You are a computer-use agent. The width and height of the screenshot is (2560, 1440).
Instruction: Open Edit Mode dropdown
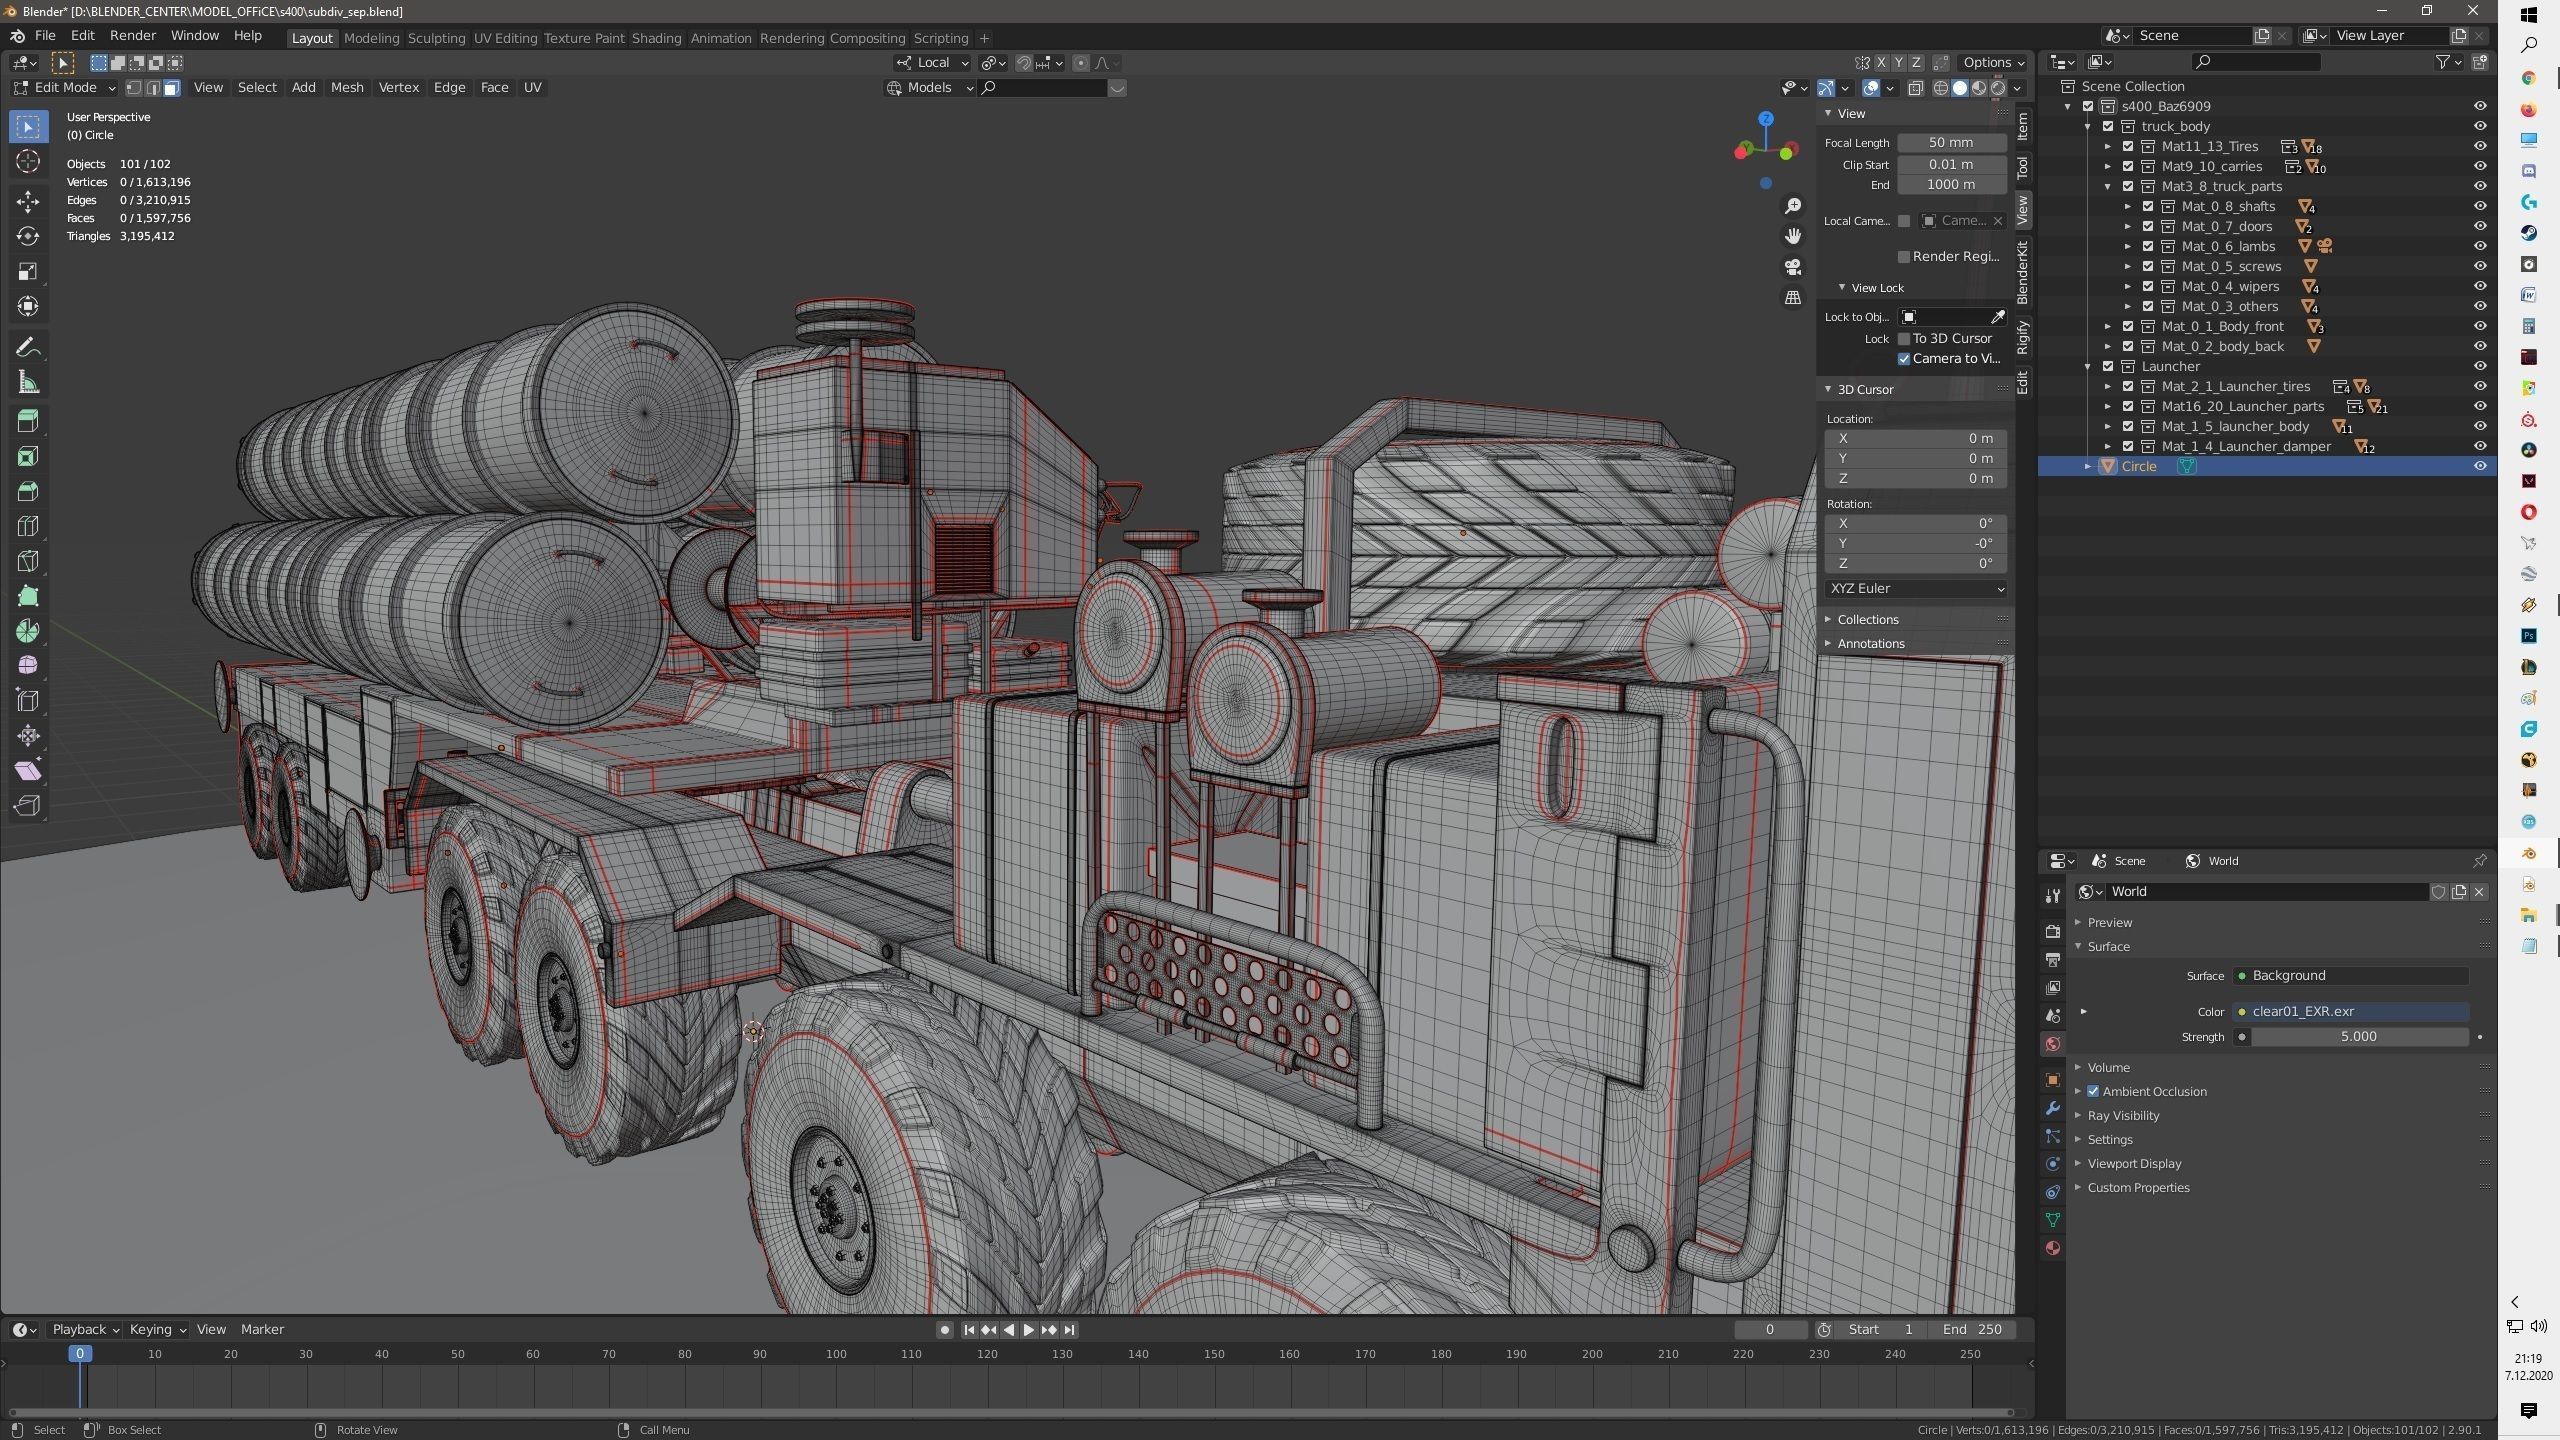click(64, 88)
